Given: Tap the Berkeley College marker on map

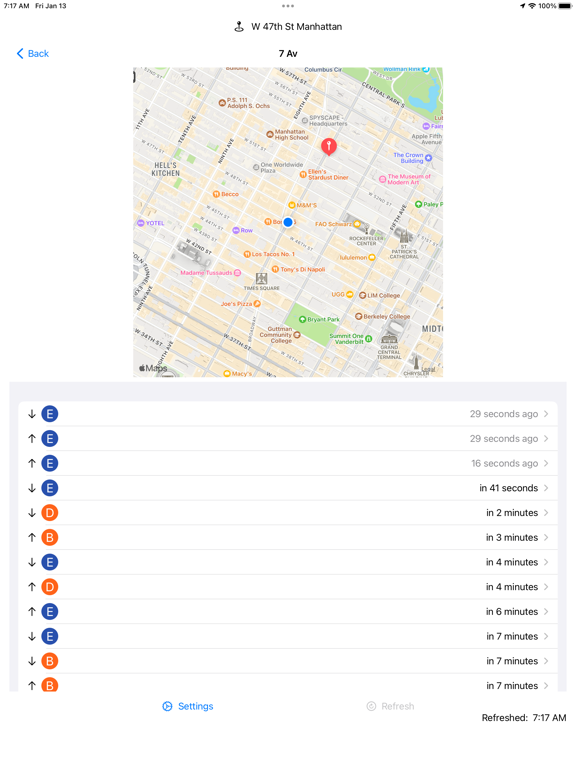Looking at the screenshot, I should coord(358,316).
